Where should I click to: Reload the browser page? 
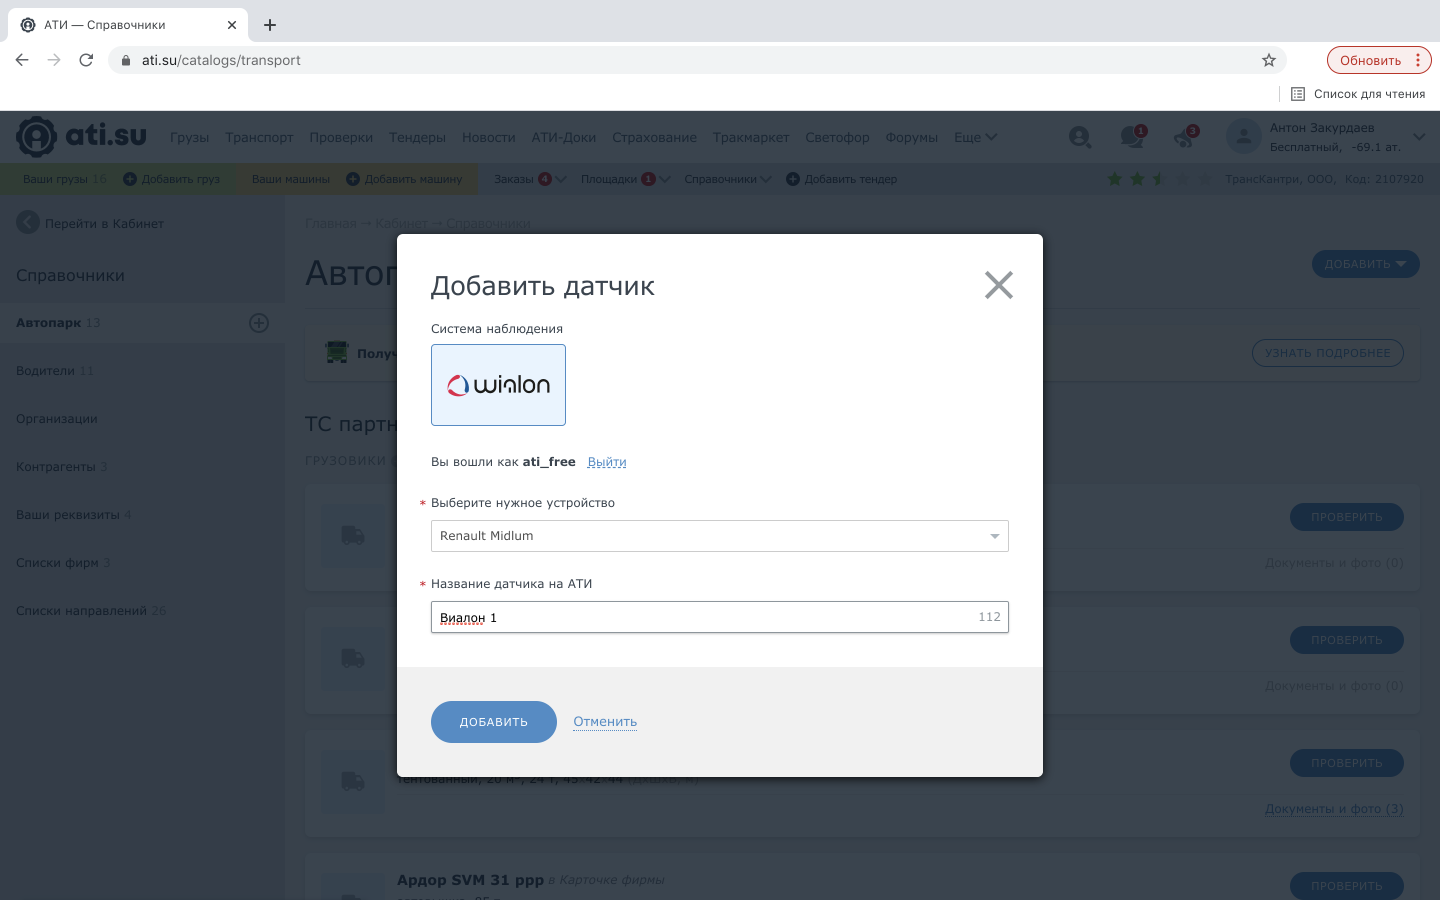[x=86, y=60]
